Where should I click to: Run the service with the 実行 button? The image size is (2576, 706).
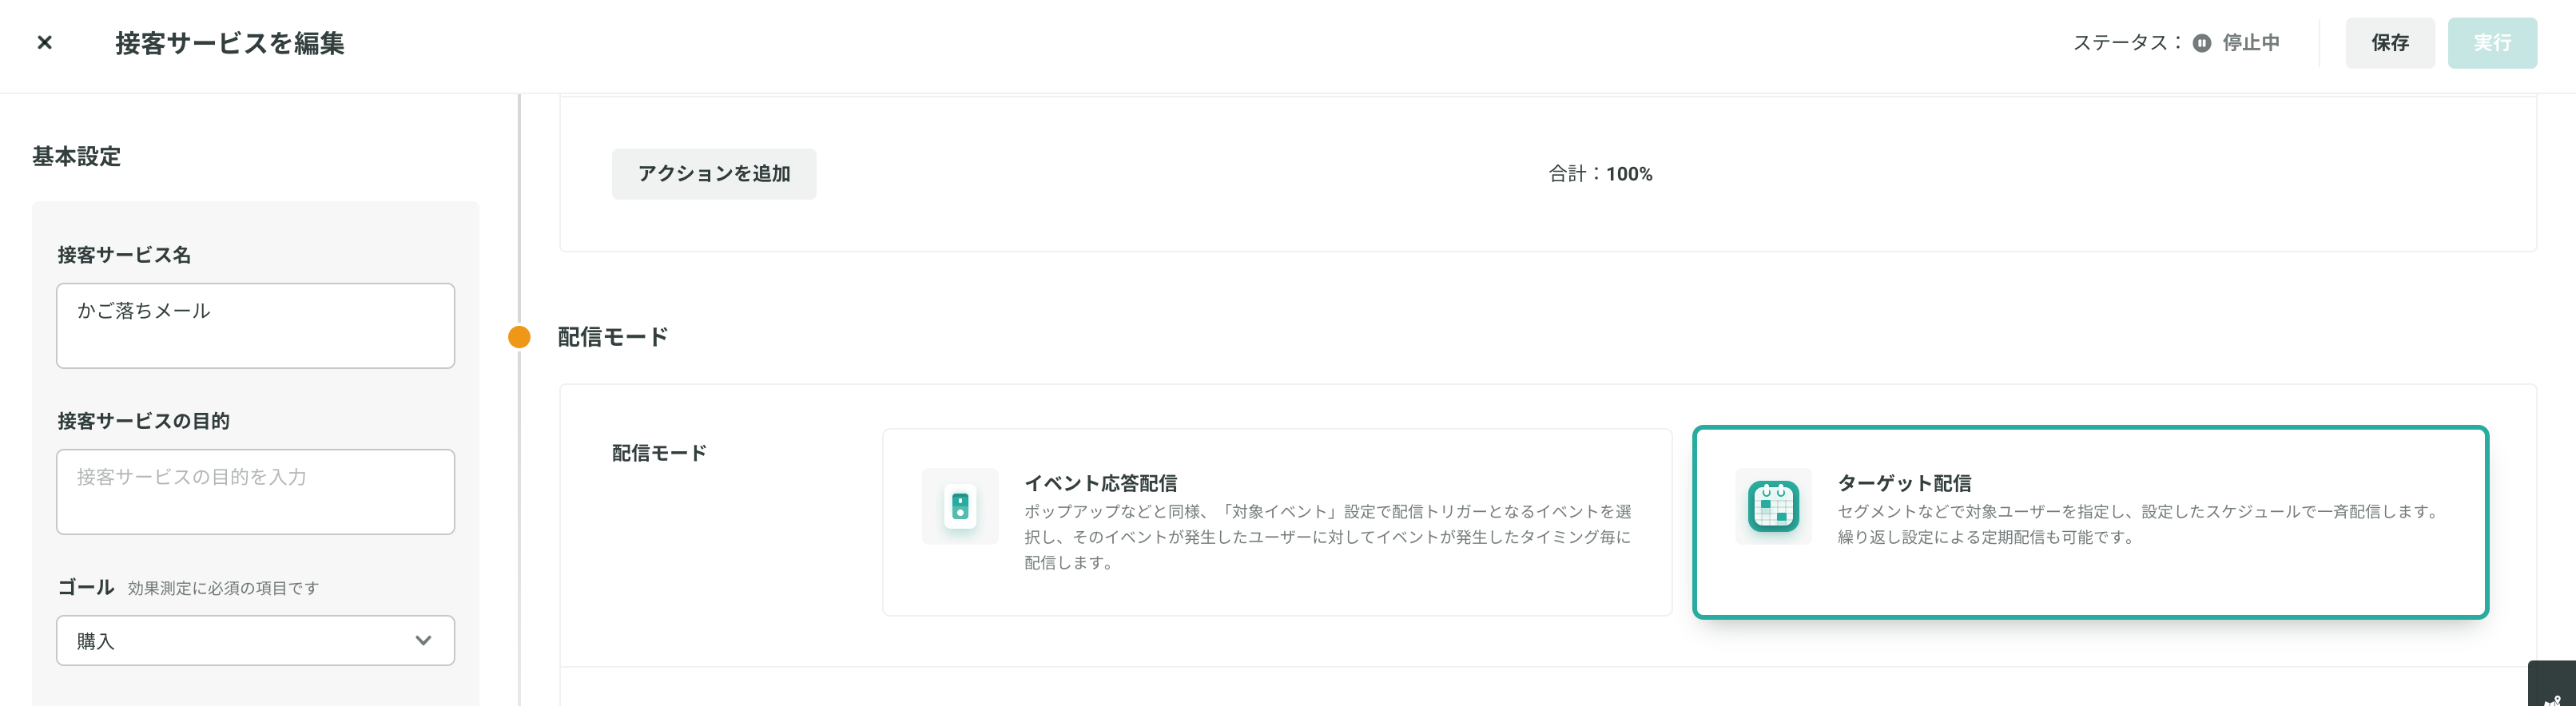click(x=2492, y=43)
